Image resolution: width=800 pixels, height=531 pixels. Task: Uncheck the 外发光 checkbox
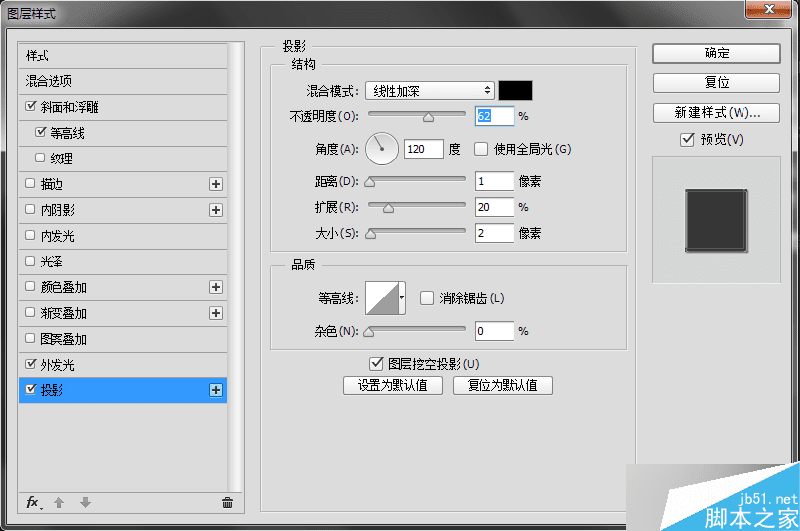[x=31, y=364]
